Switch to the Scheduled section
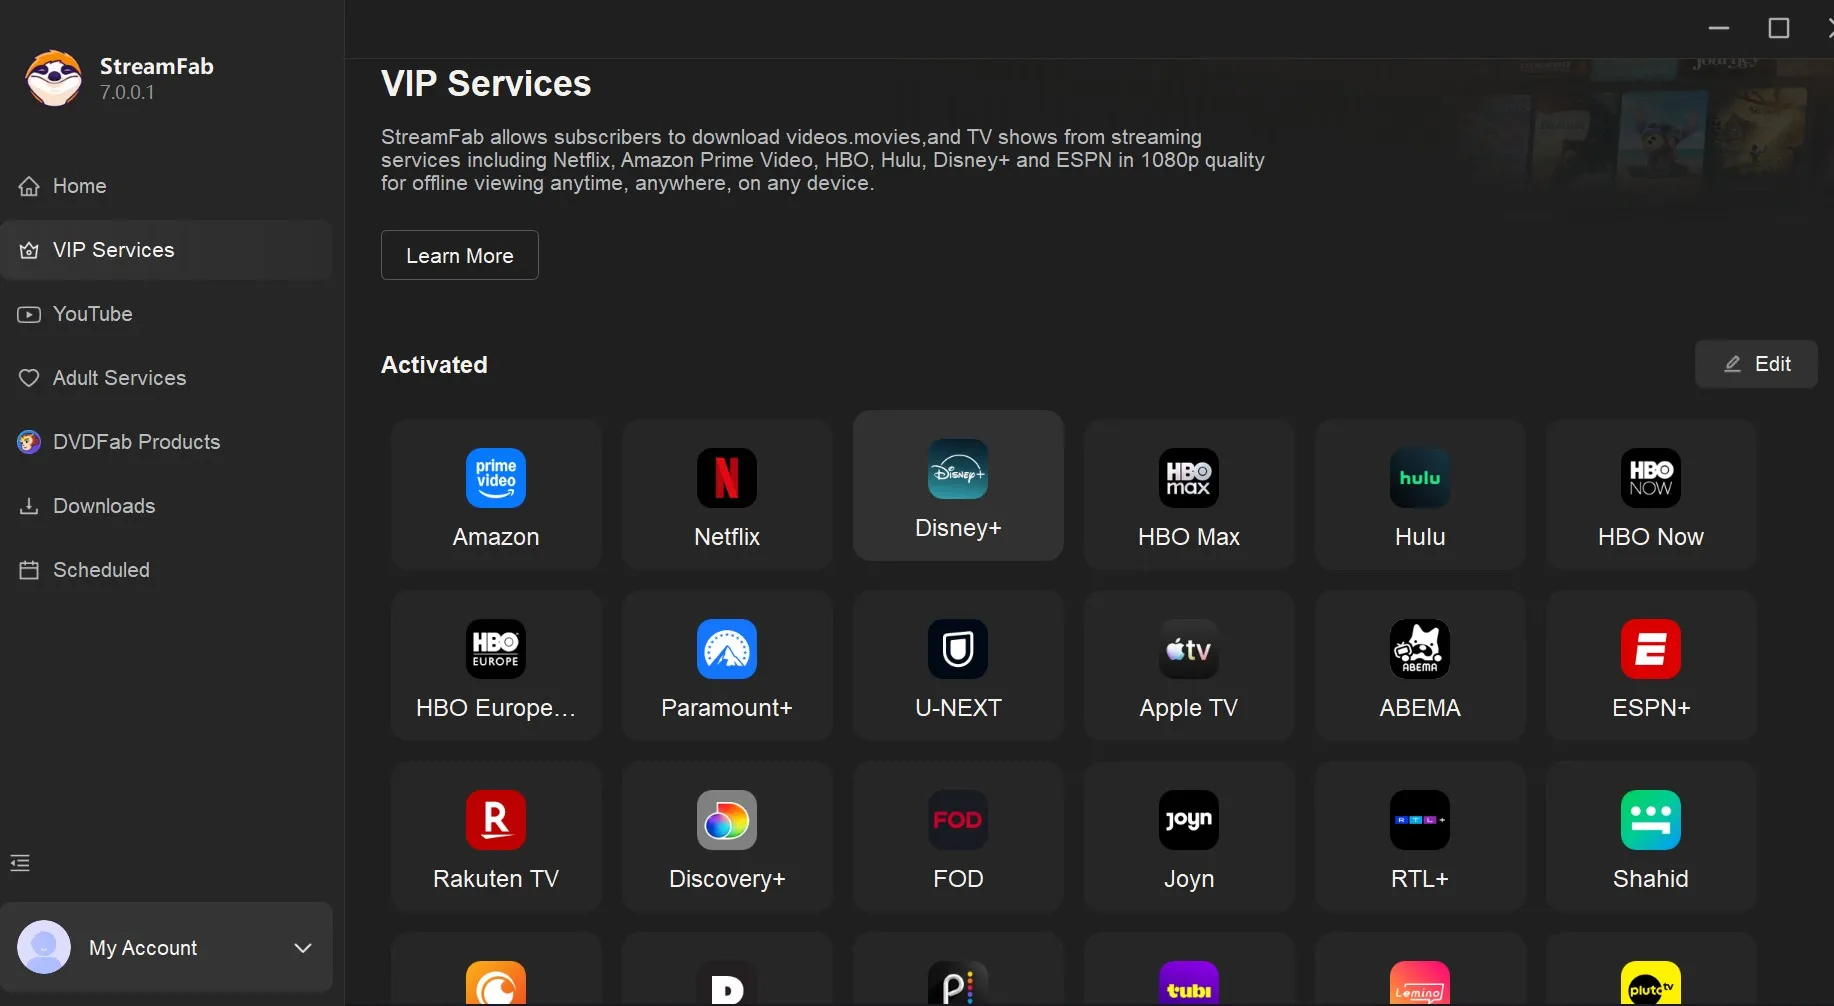Viewport: 1834px width, 1006px height. click(x=101, y=570)
